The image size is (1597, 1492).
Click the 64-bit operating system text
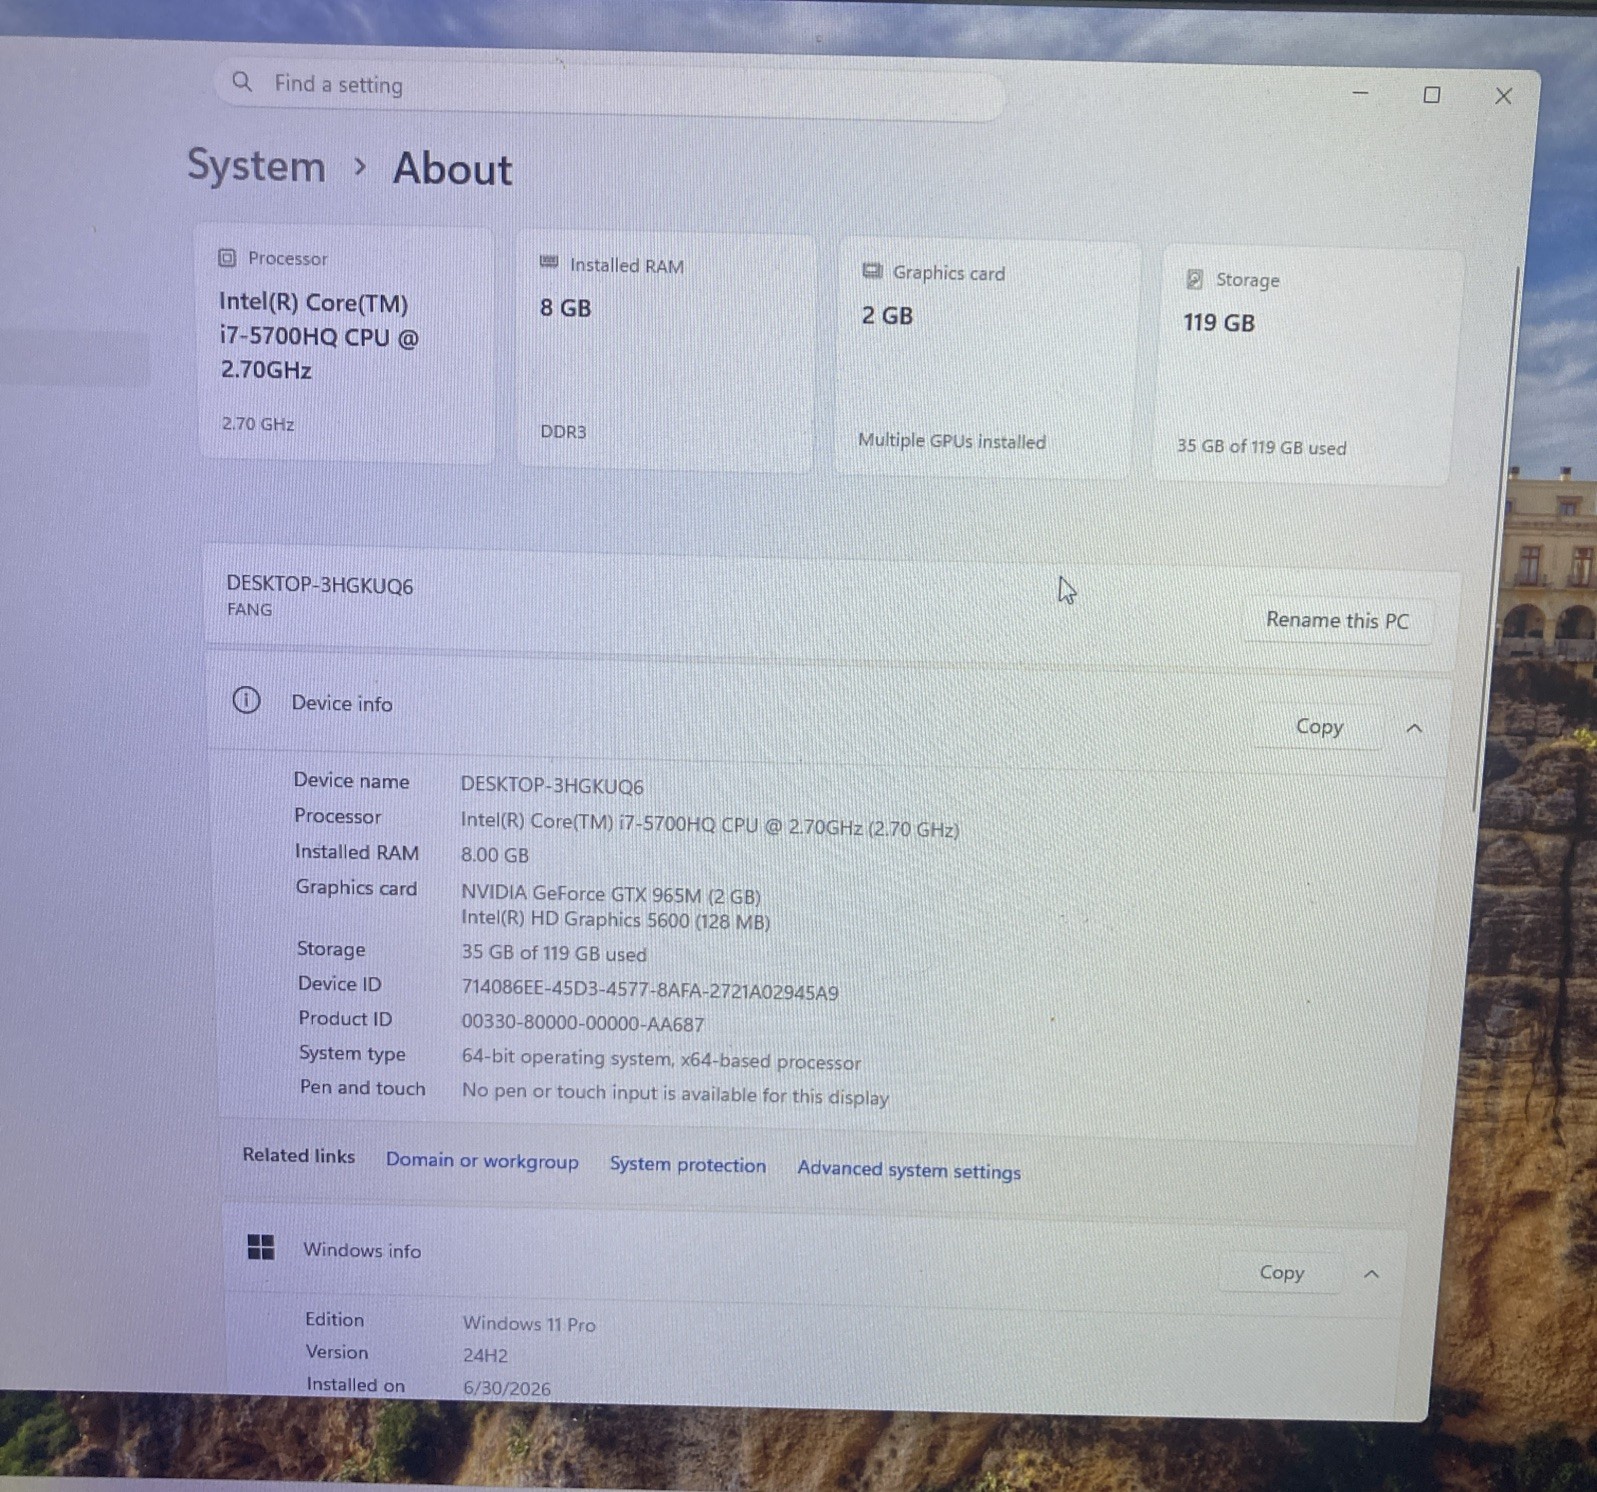tap(661, 1059)
